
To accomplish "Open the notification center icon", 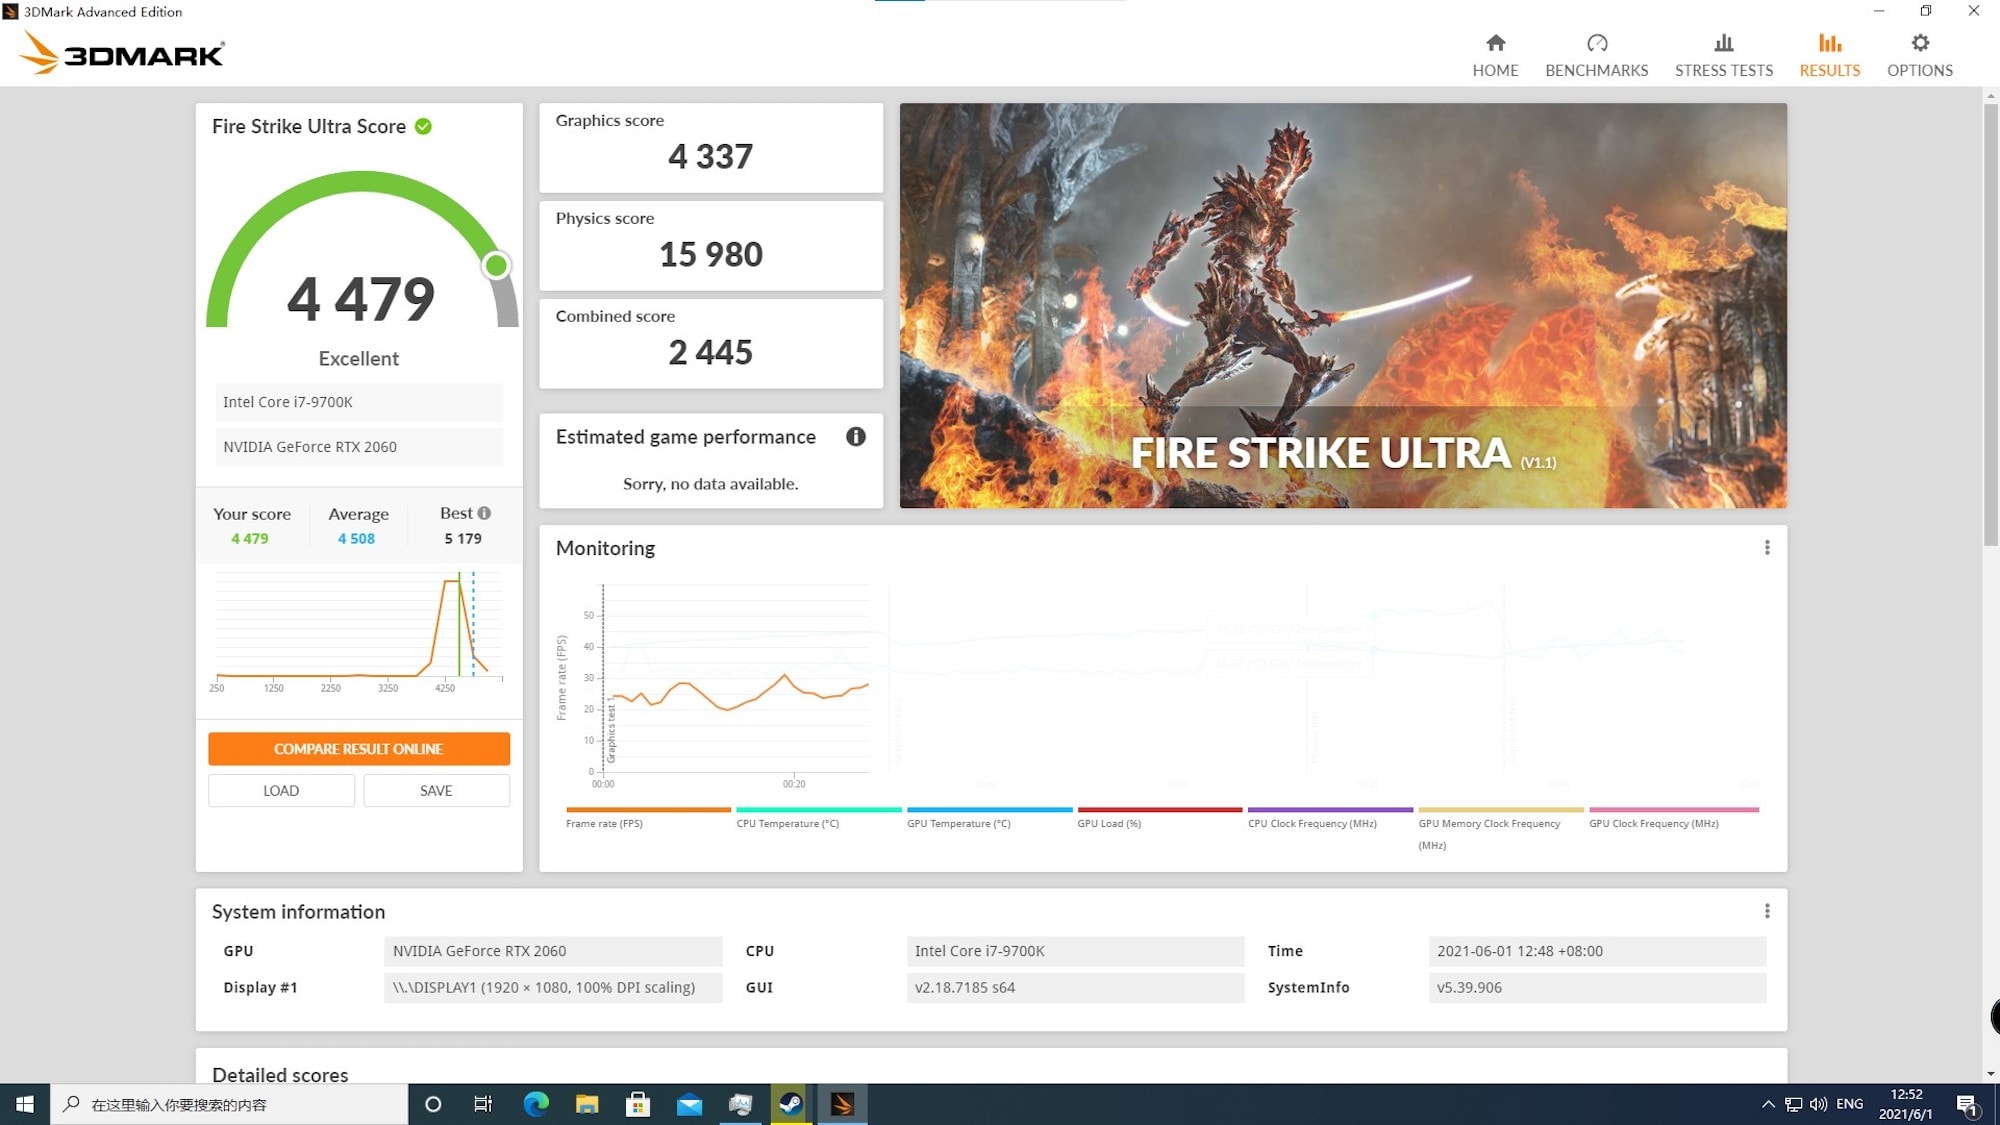I will [1968, 1105].
